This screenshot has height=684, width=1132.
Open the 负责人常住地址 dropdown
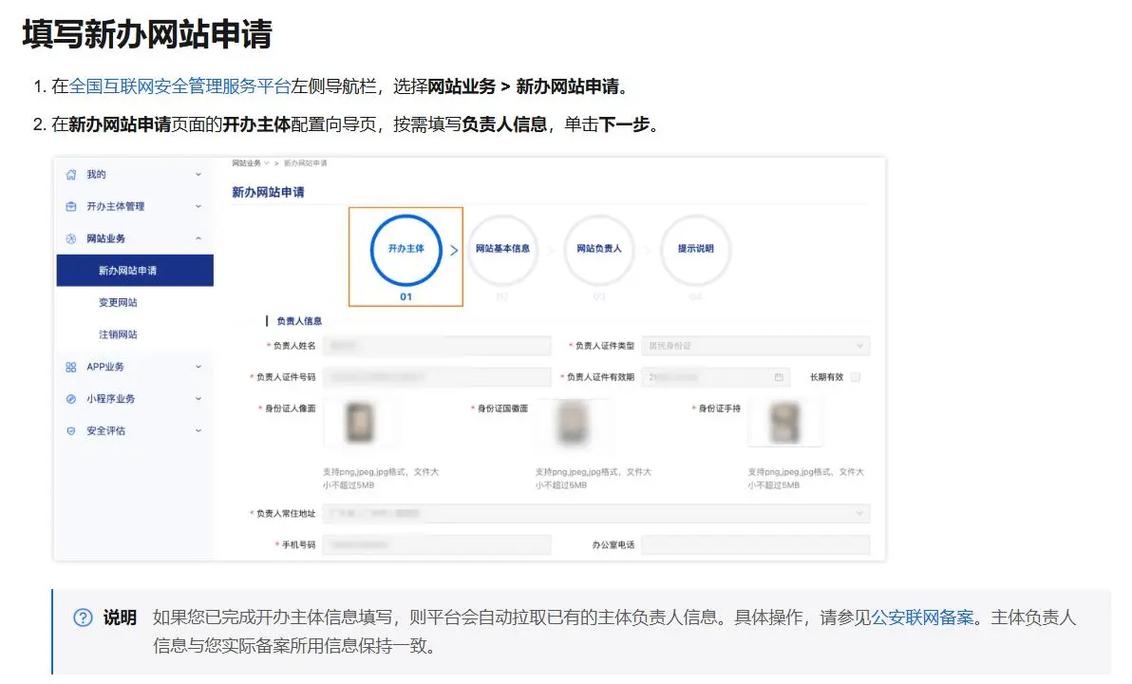pyautogui.click(x=596, y=514)
